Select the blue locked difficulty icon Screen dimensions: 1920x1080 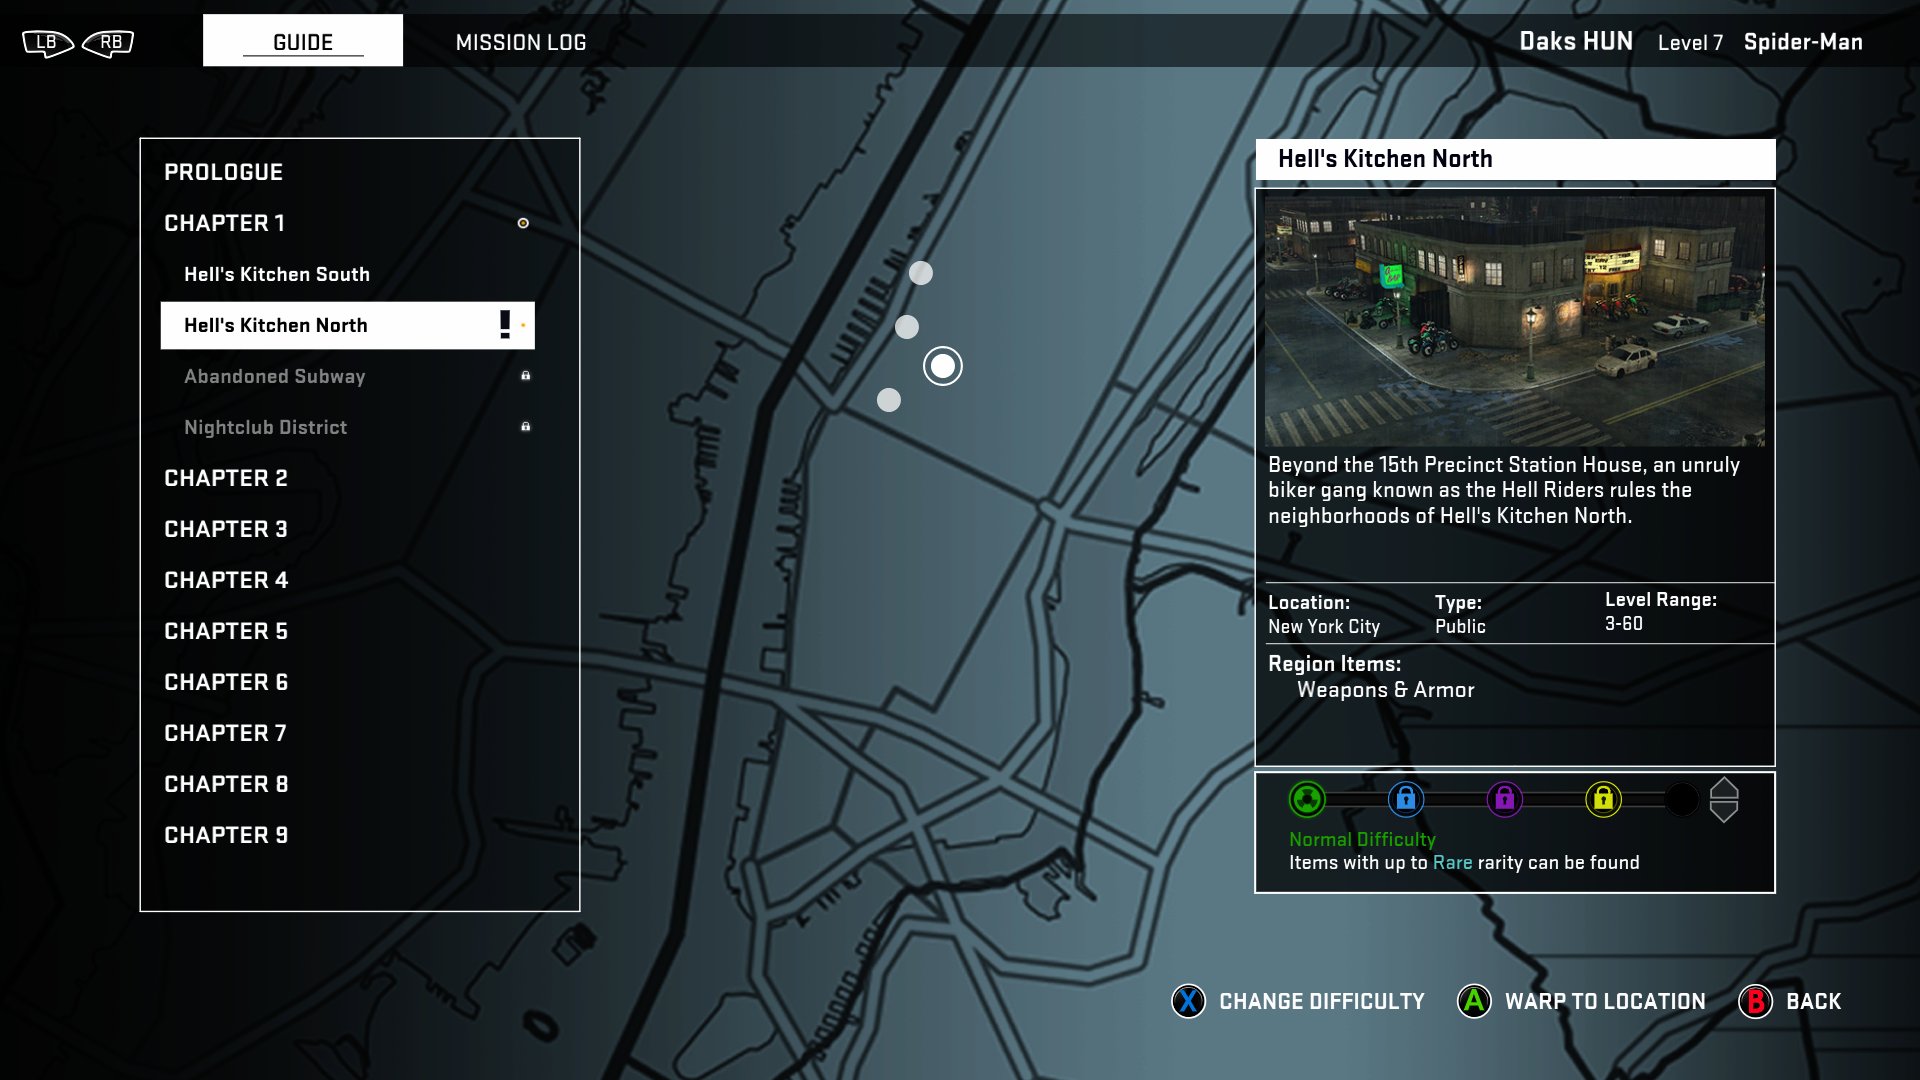coord(1406,799)
